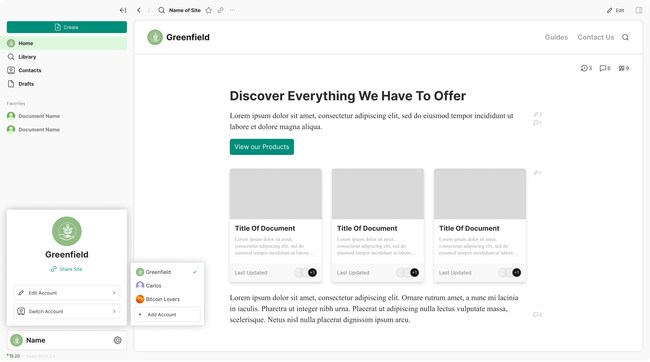
Task: Open the first document card thumbnail
Action: (x=276, y=194)
